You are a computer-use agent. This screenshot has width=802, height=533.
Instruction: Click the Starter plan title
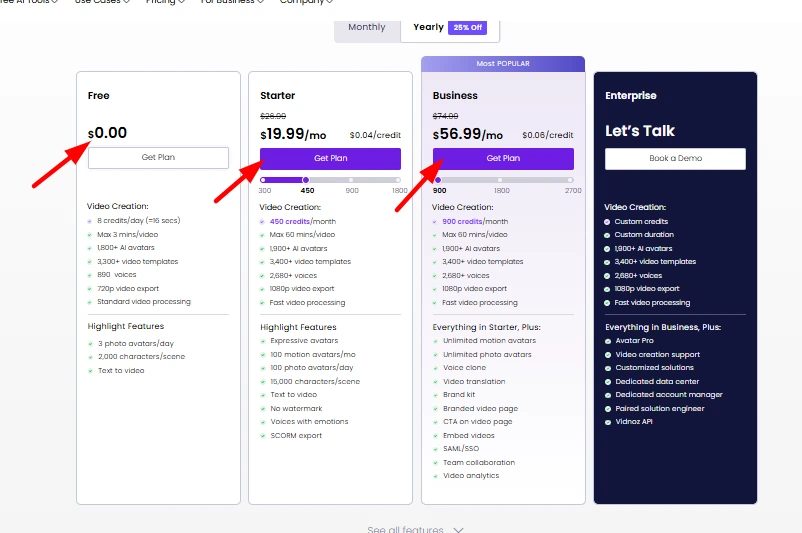[x=277, y=96]
